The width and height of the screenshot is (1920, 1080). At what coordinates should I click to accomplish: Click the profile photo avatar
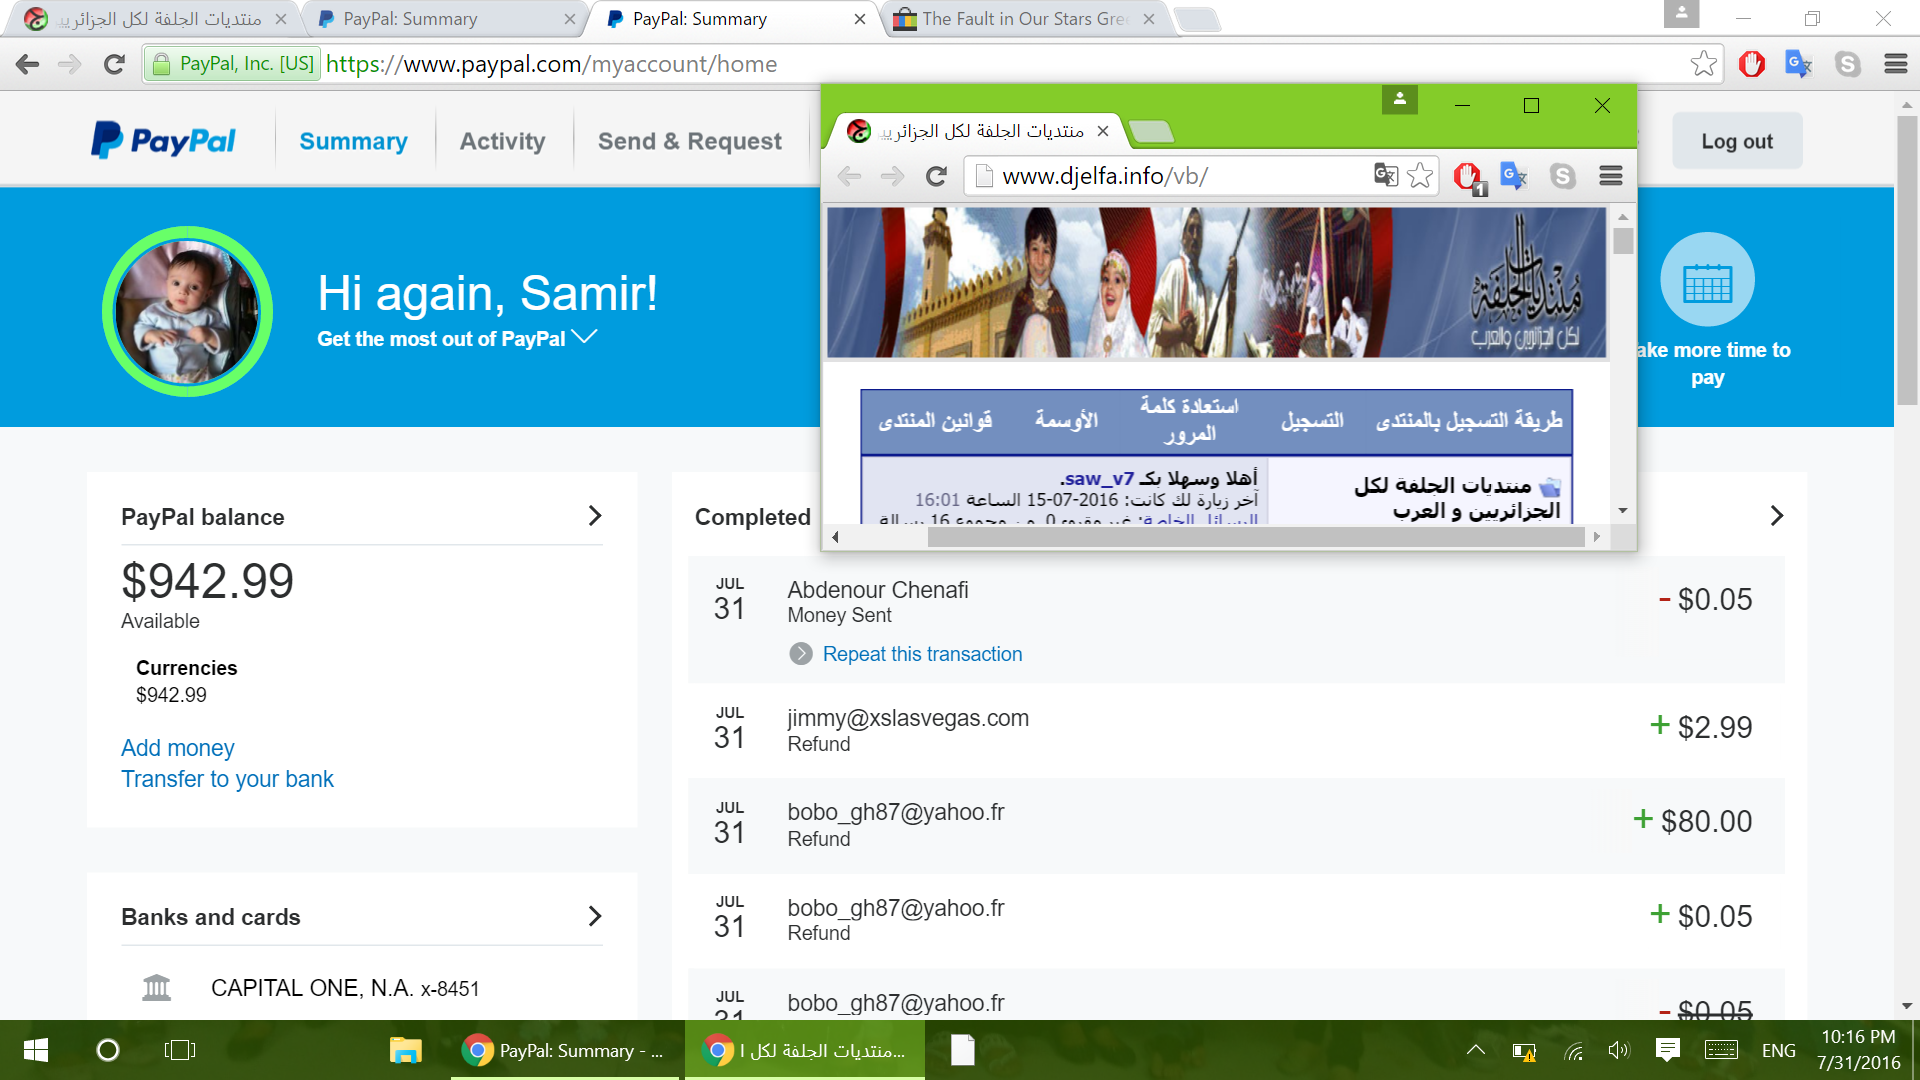[187, 312]
